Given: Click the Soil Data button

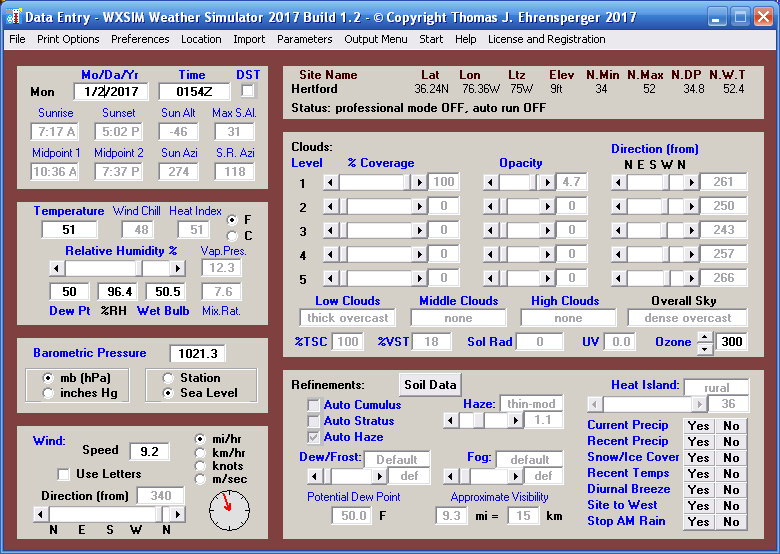Looking at the screenshot, I should [429, 385].
